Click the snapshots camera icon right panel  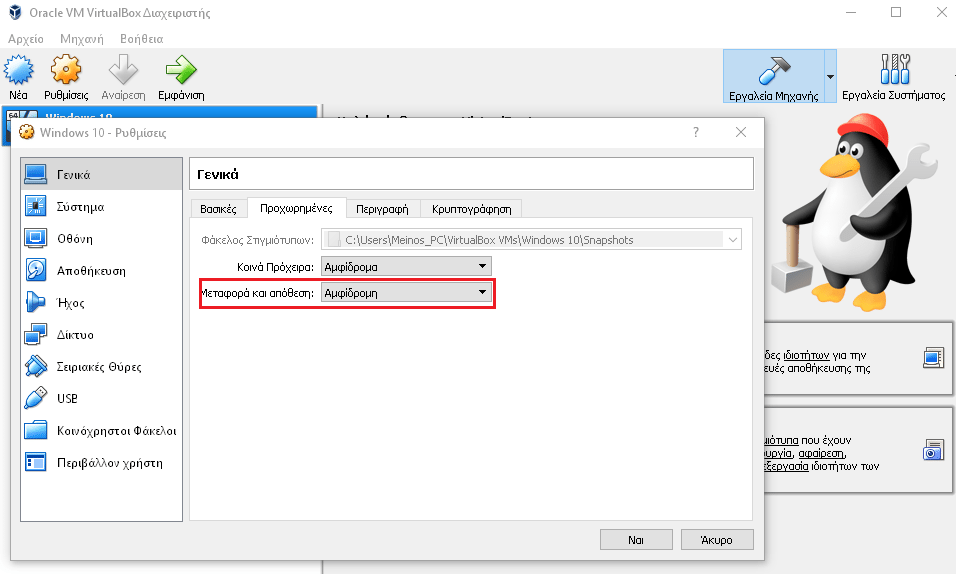pyautogui.click(x=933, y=450)
